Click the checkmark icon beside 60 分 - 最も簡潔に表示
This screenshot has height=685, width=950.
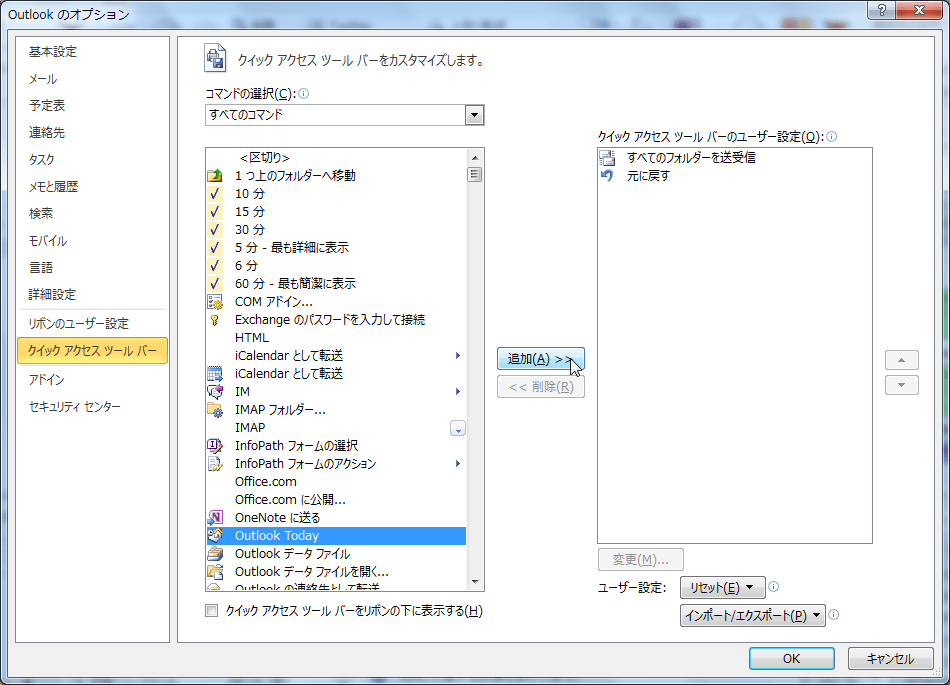[x=214, y=283]
